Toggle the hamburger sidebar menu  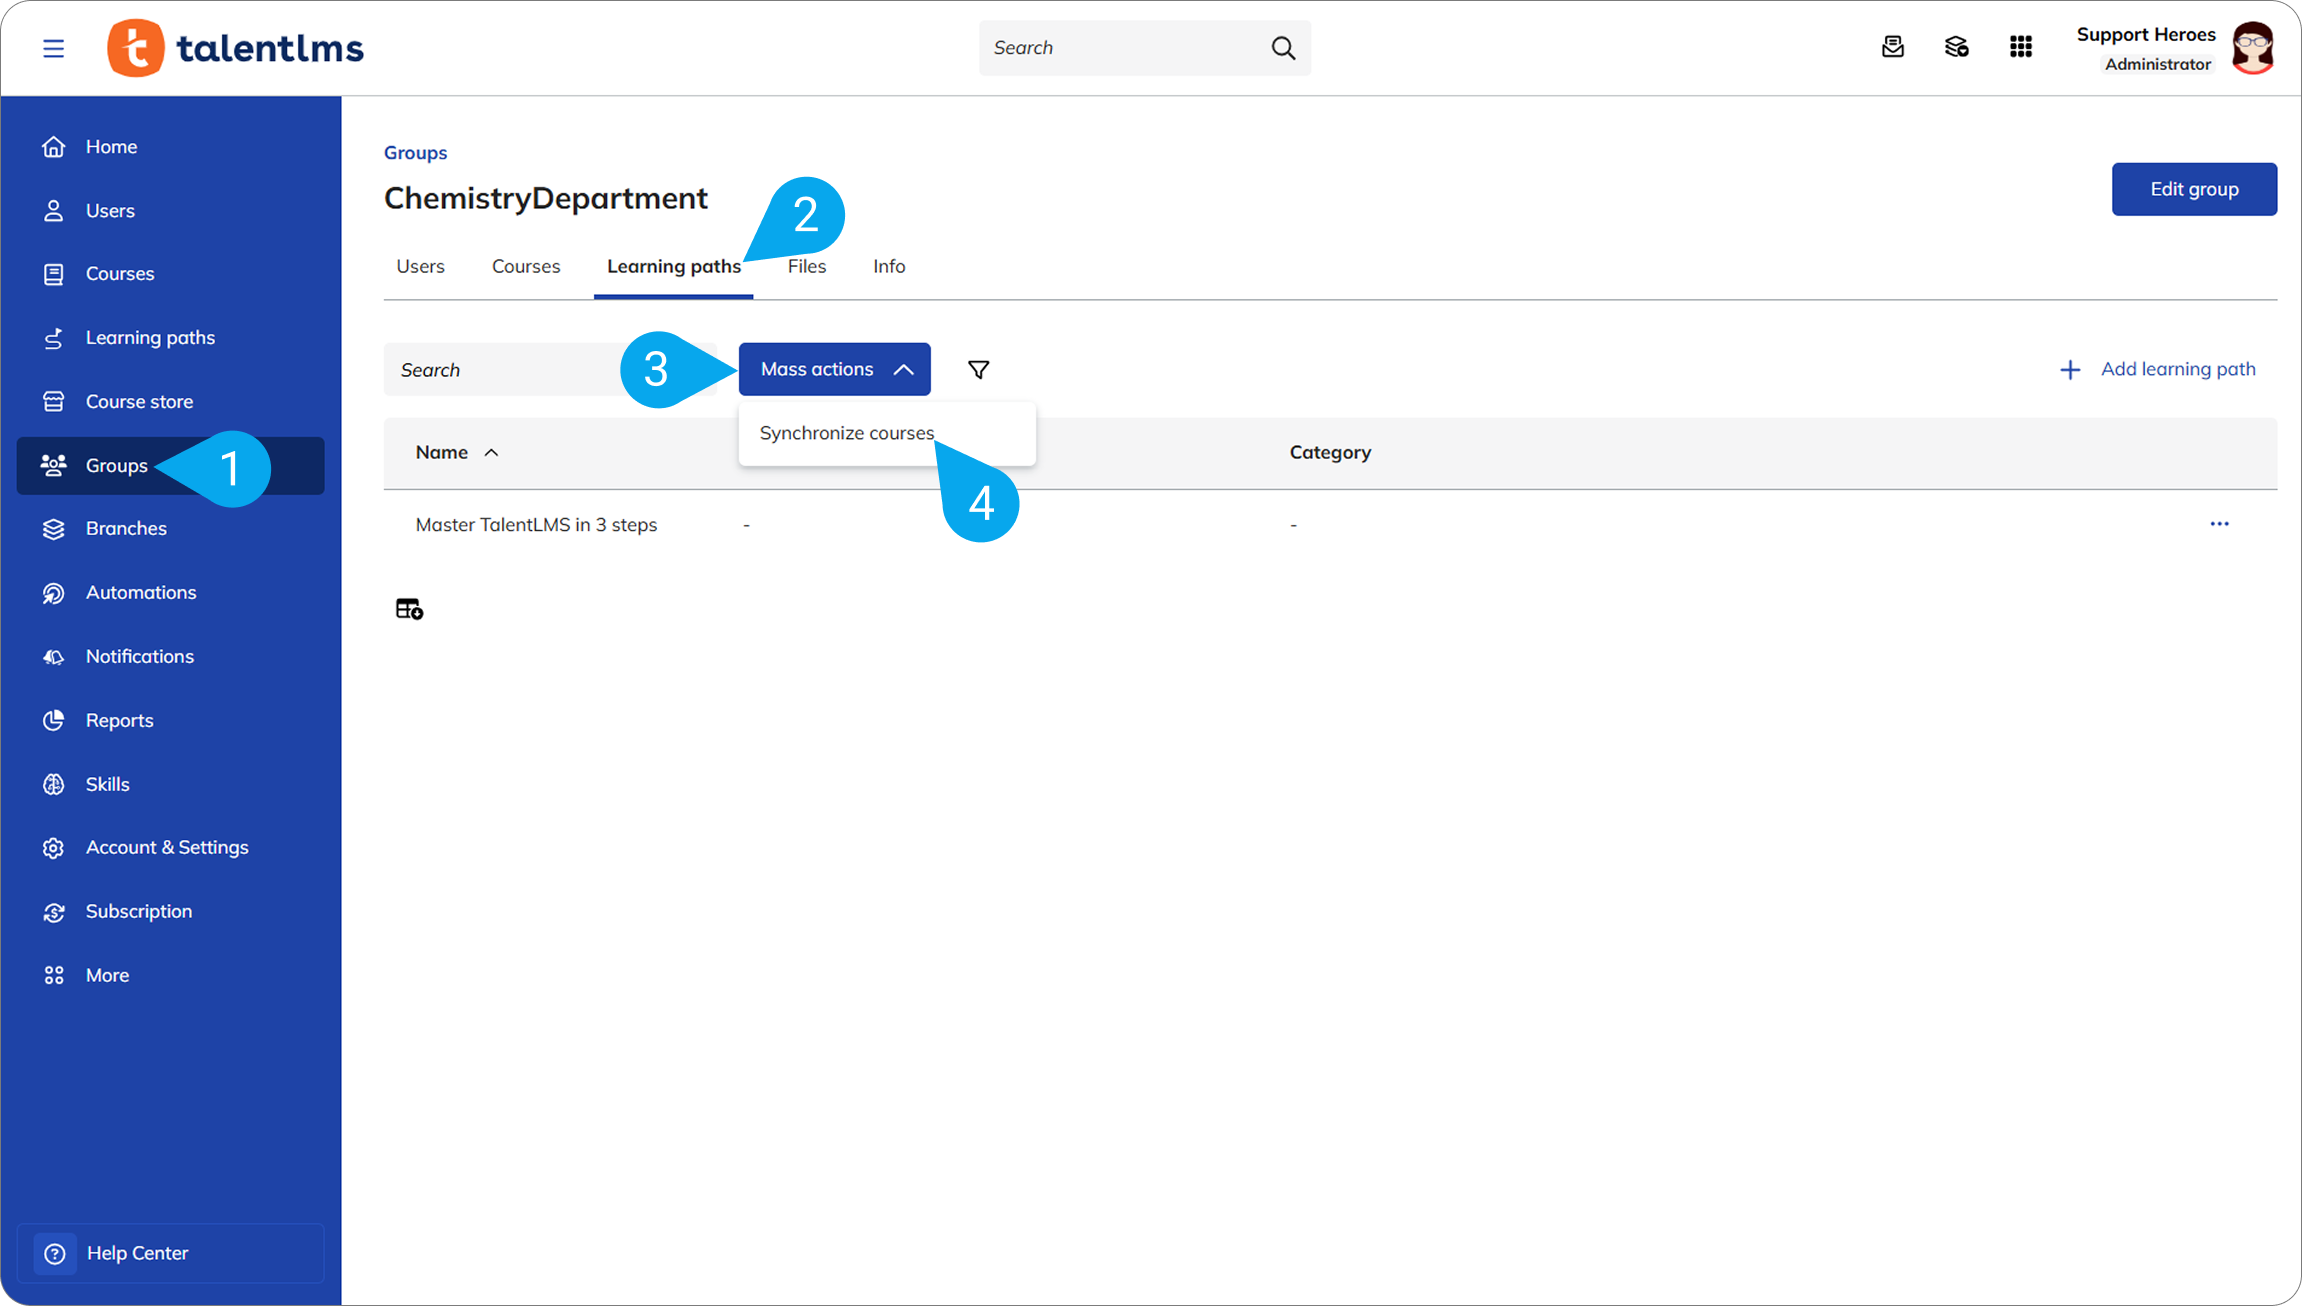click(x=54, y=48)
